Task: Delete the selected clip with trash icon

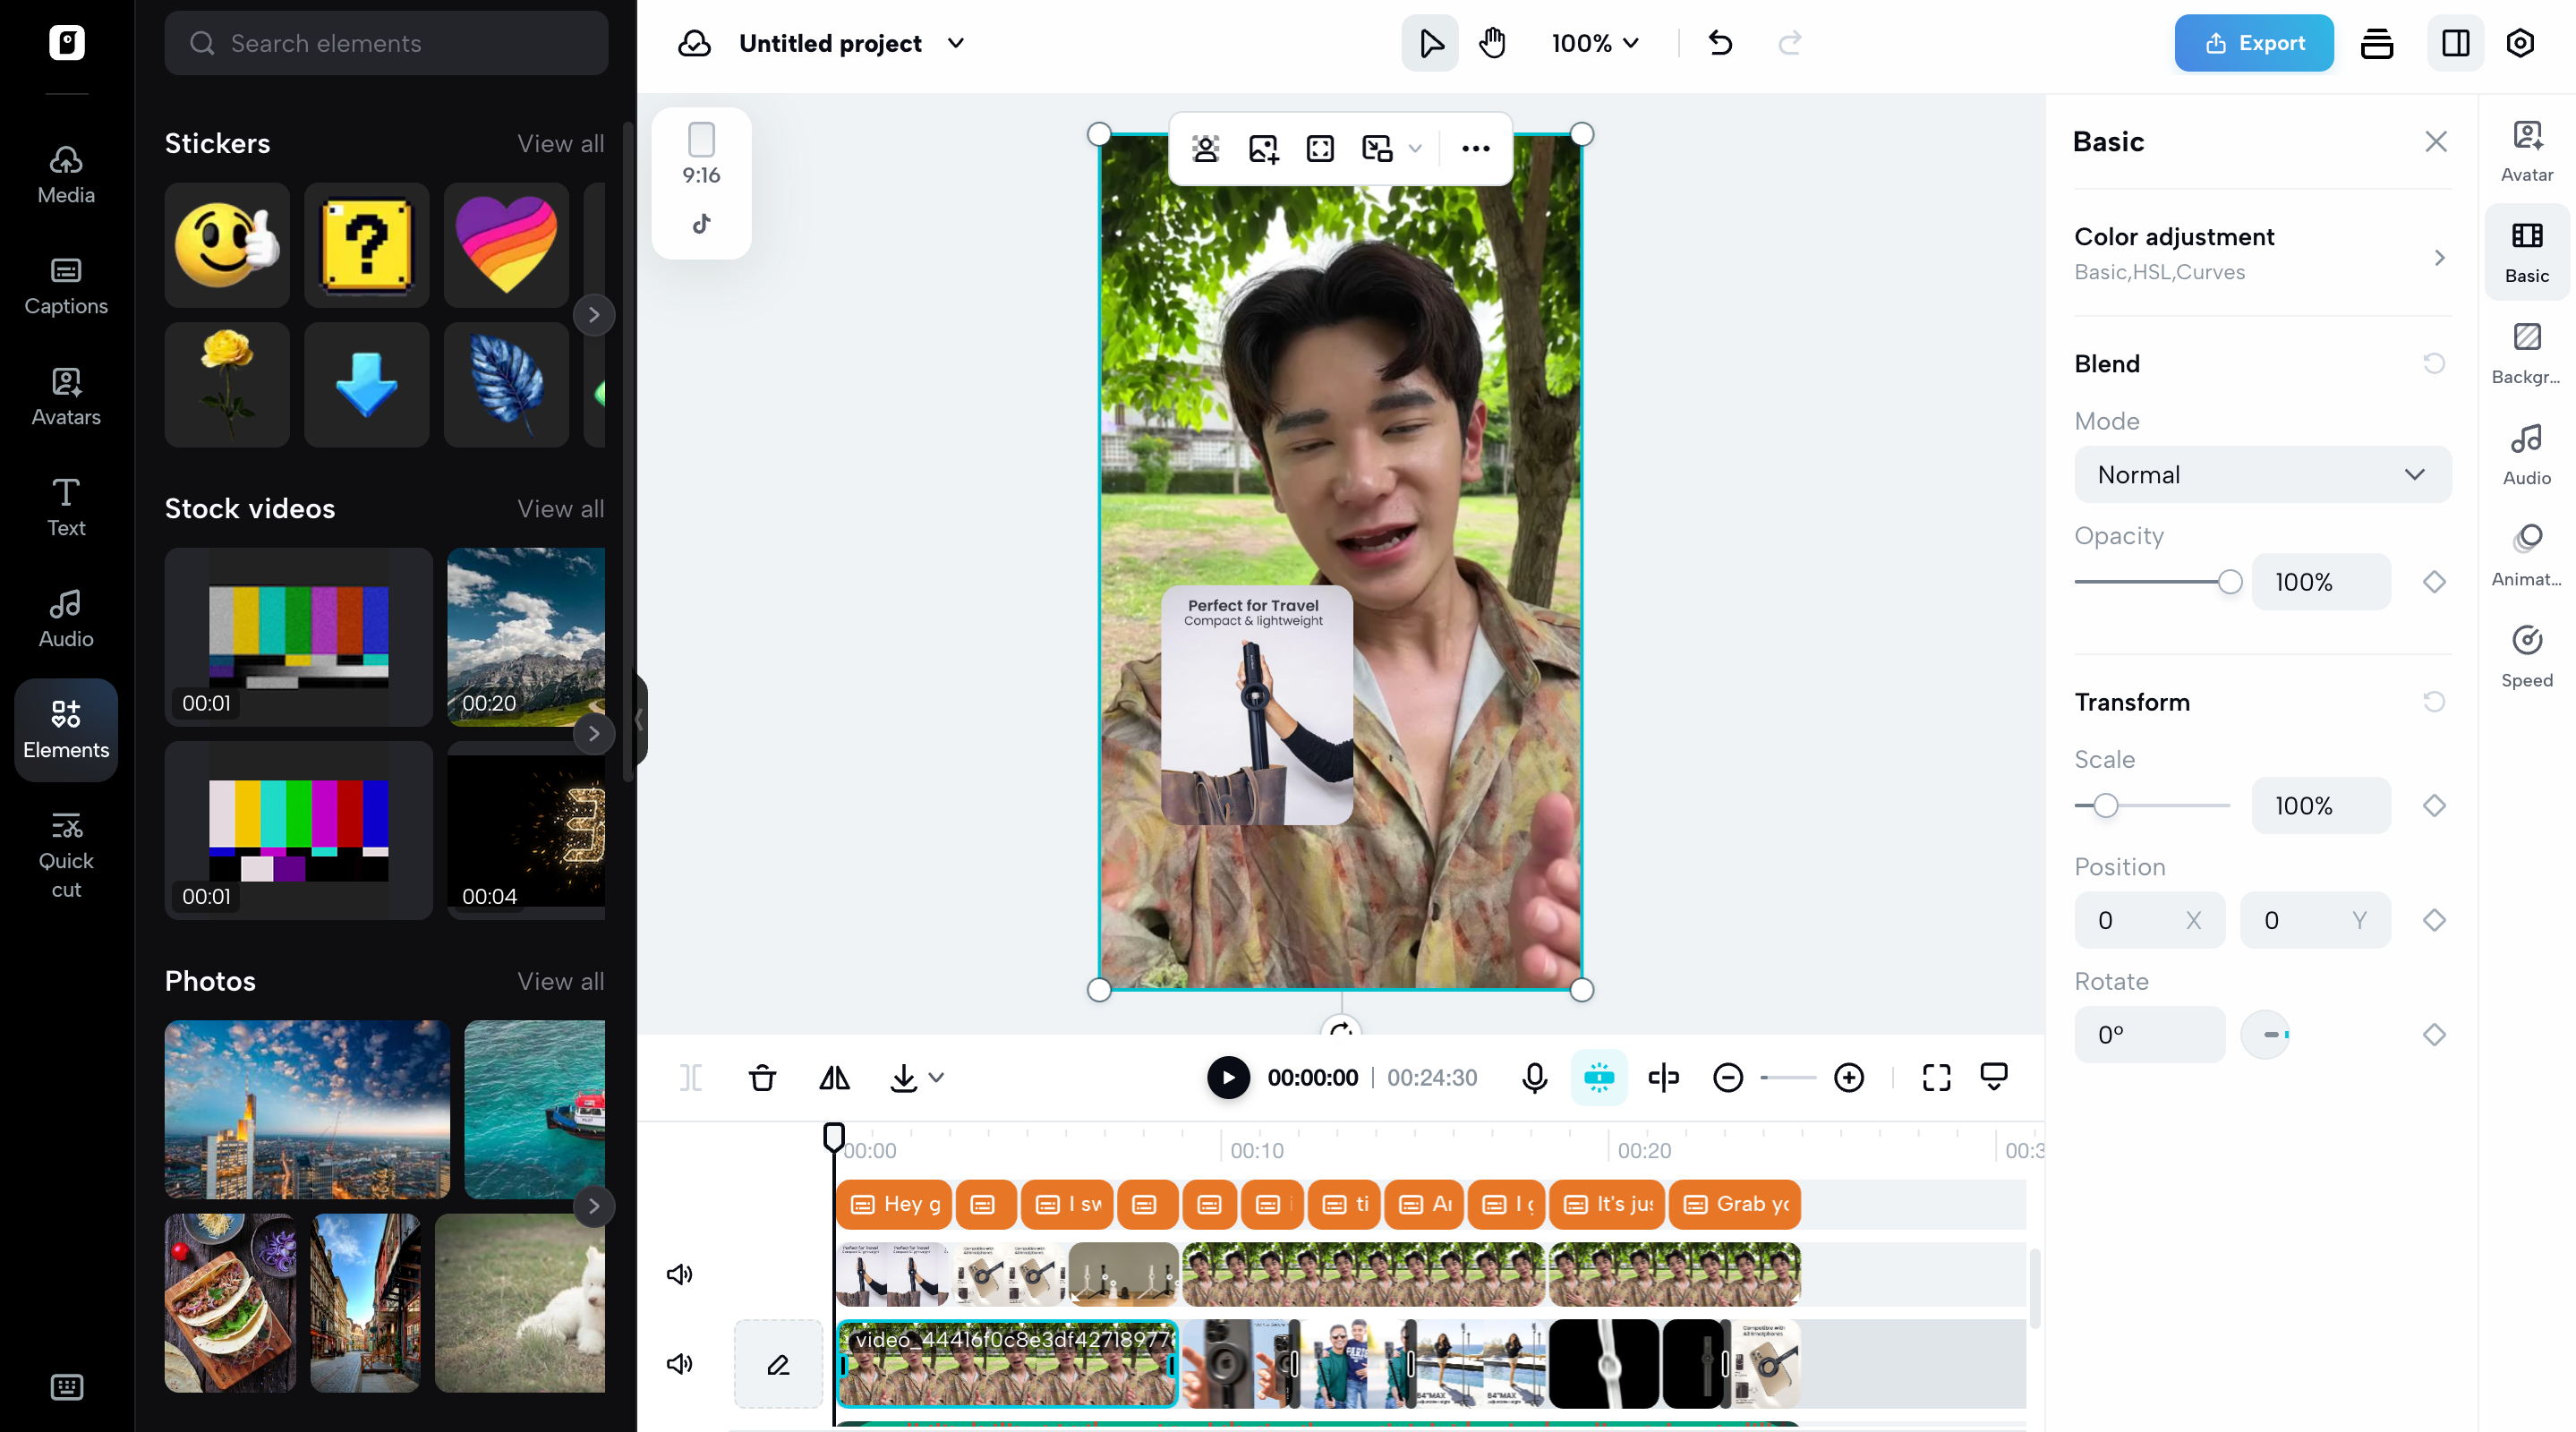Action: click(762, 1077)
